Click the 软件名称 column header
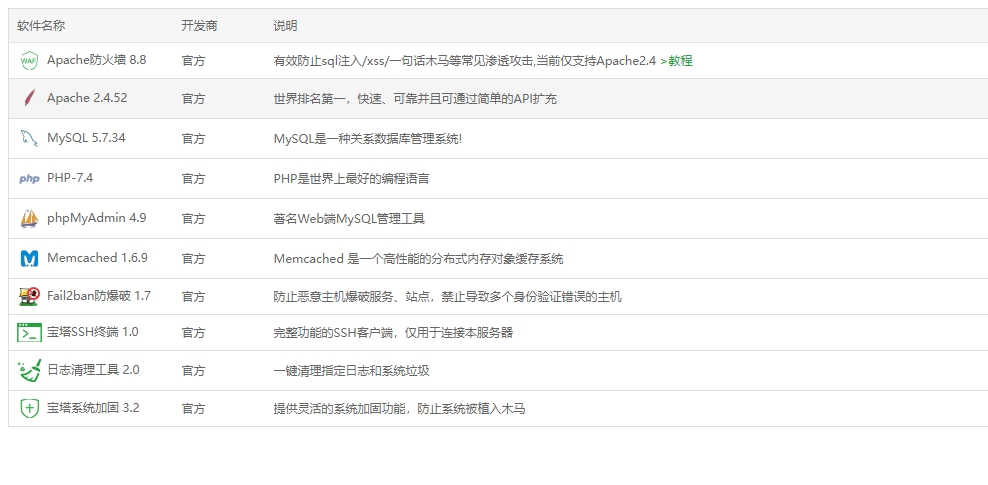 (41, 26)
